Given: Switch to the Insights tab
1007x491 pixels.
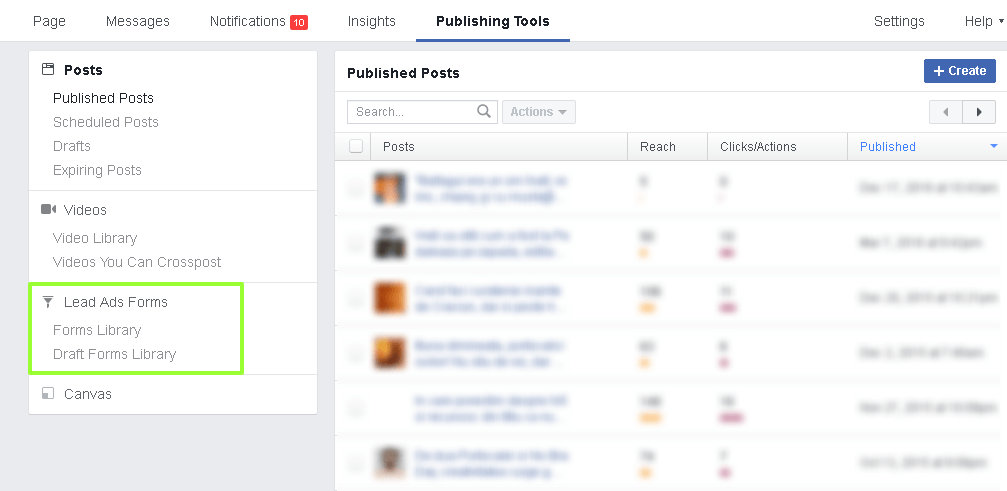Looking at the screenshot, I should tap(371, 21).
